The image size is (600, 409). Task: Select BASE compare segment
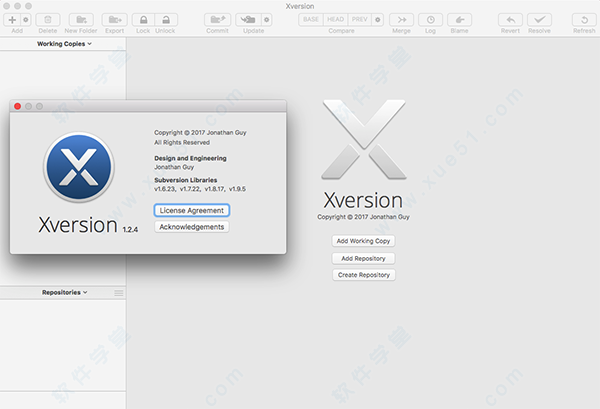click(x=311, y=20)
